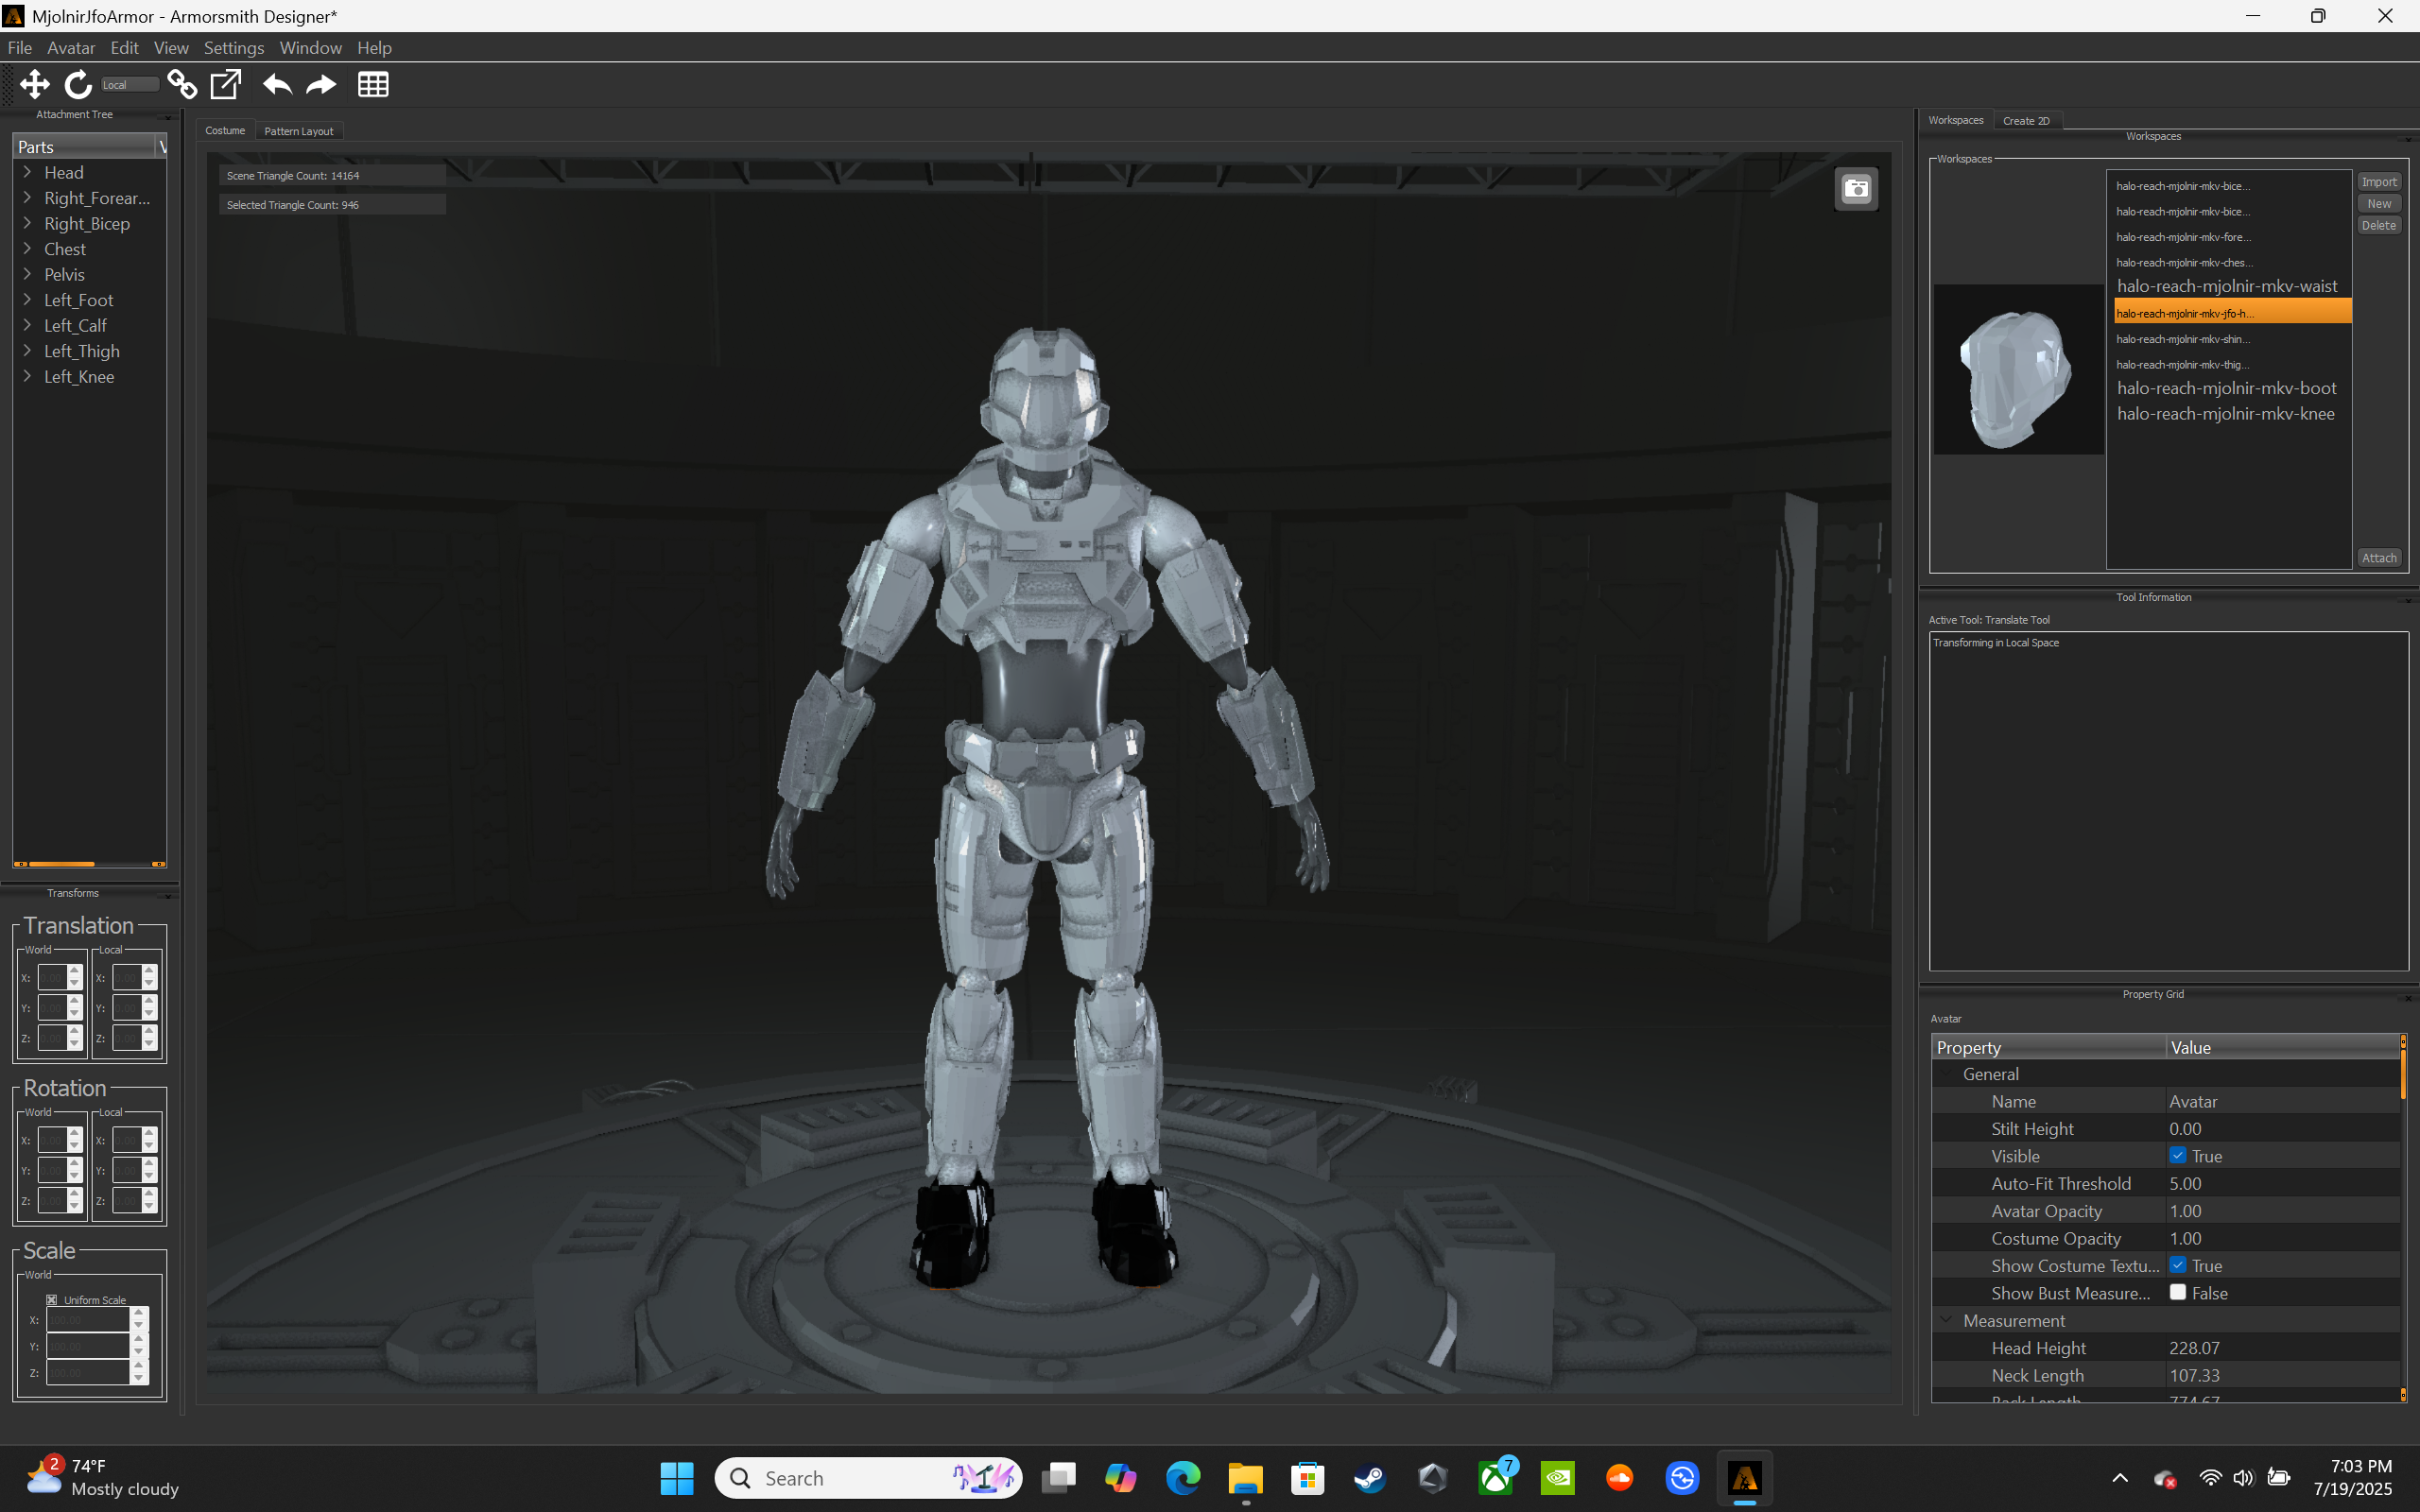This screenshot has width=2420, height=1512.
Task: Click the Costume Opacity value field
Action: click(x=2283, y=1238)
